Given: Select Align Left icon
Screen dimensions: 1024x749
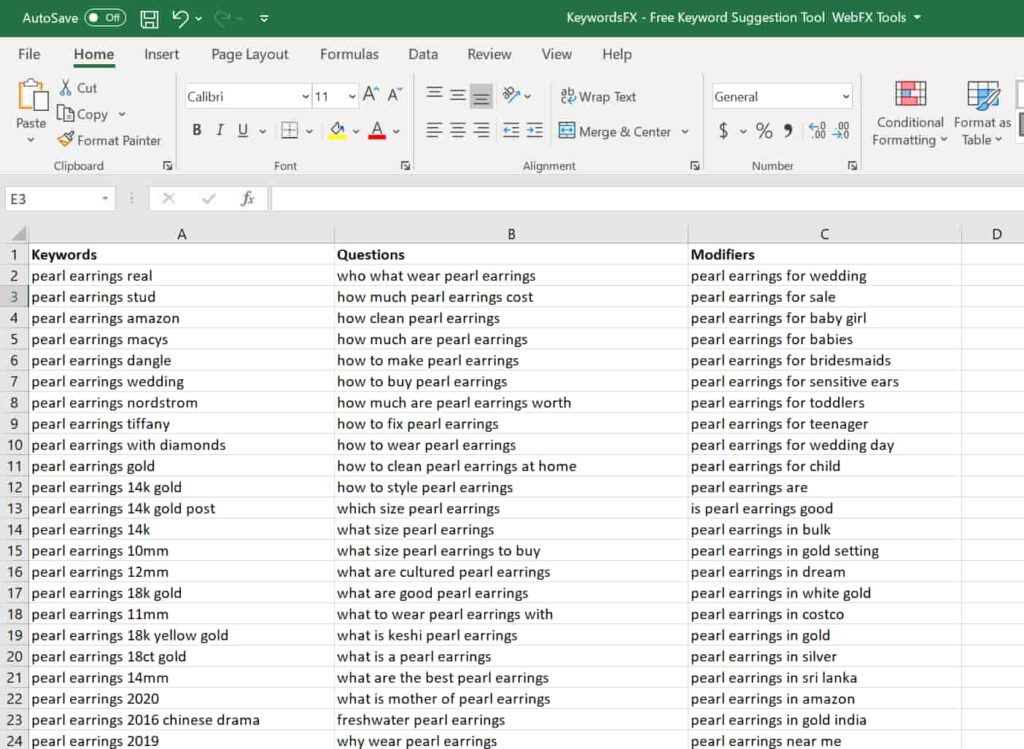Looking at the screenshot, I should (434, 130).
